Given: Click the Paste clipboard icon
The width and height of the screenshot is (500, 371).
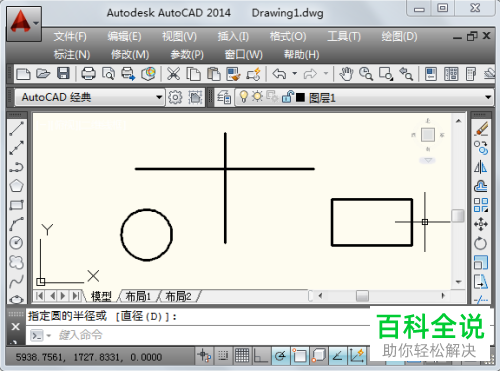Looking at the screenshot, I should tap(214, 74).
